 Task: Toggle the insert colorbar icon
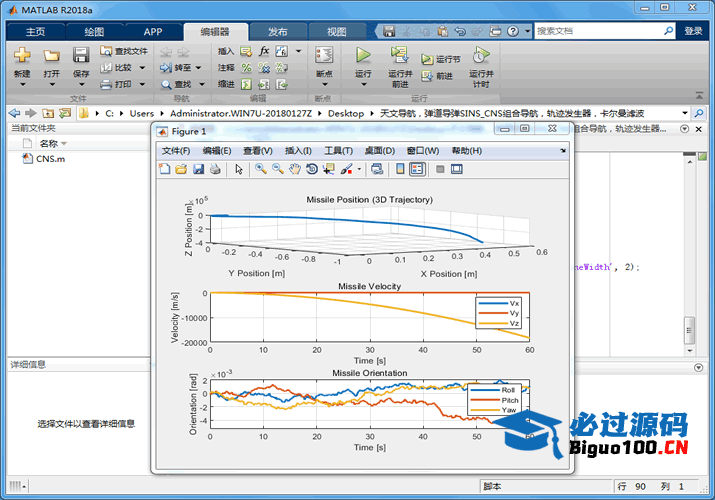[400, 169]
